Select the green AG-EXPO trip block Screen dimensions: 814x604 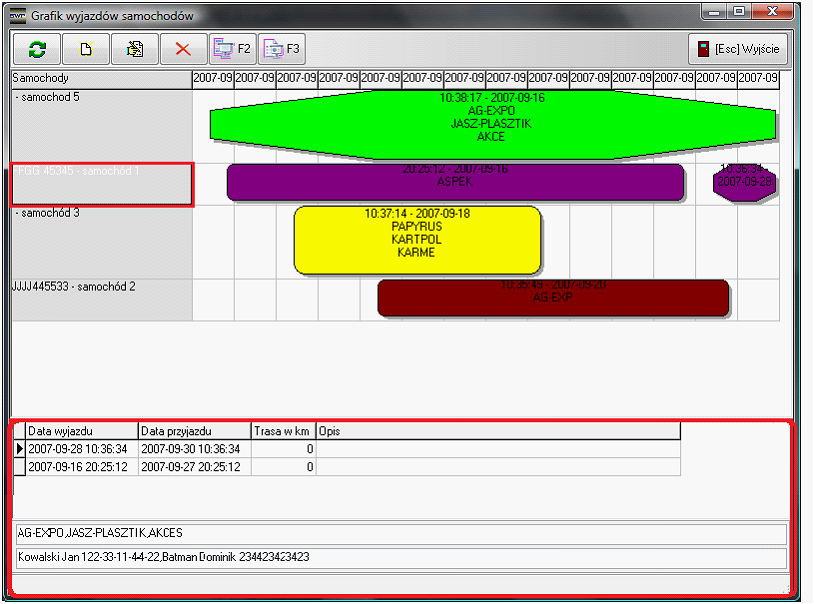[492, 123]
